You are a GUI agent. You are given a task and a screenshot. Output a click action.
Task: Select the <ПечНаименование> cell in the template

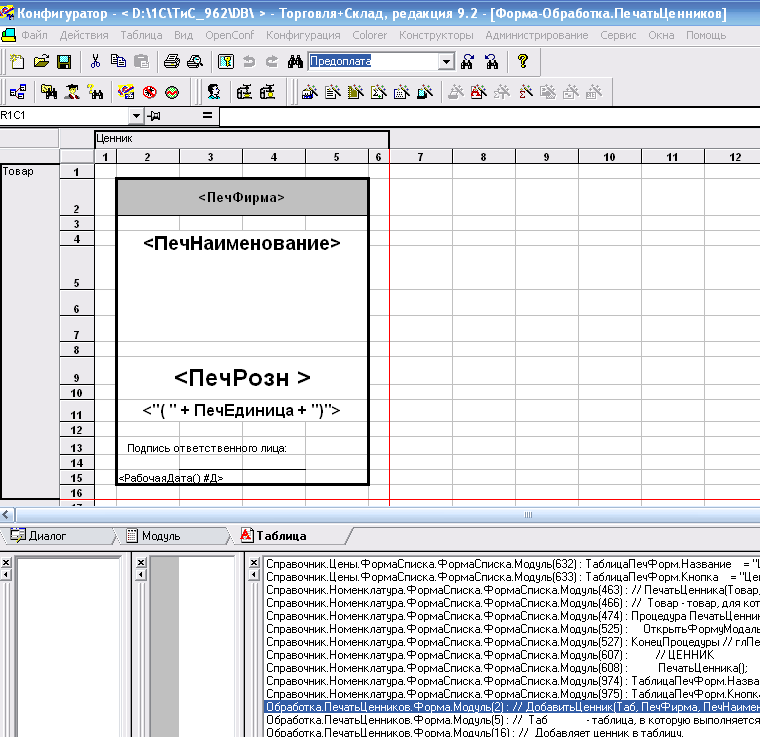click(x=242, y=243)
